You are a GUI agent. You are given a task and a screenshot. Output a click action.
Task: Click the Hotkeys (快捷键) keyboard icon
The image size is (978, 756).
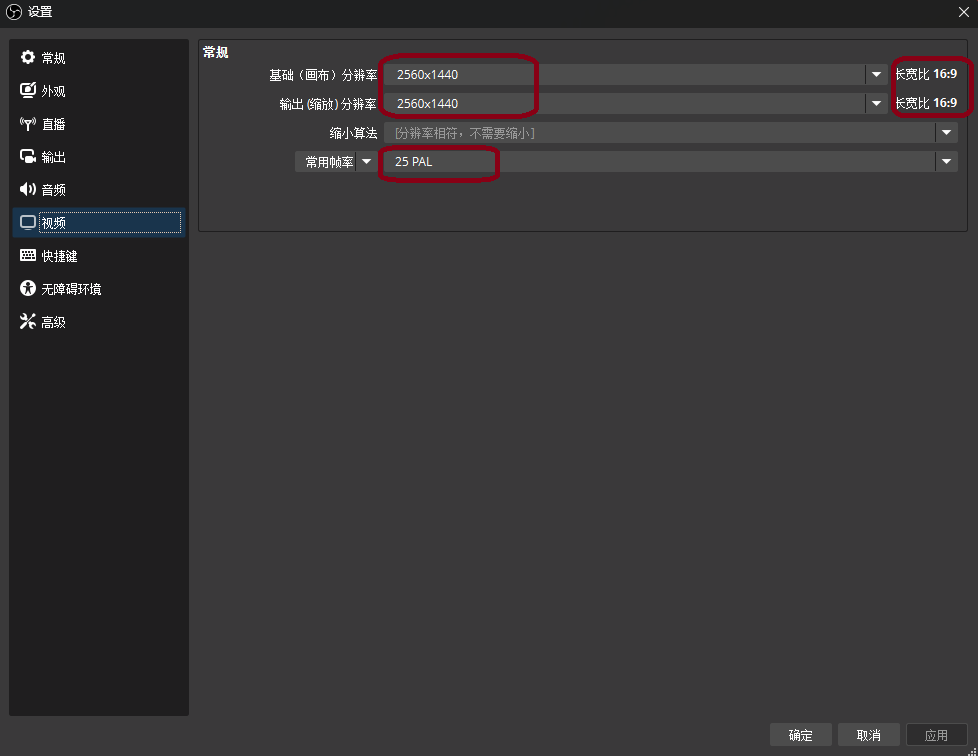[x=27, y=255]
